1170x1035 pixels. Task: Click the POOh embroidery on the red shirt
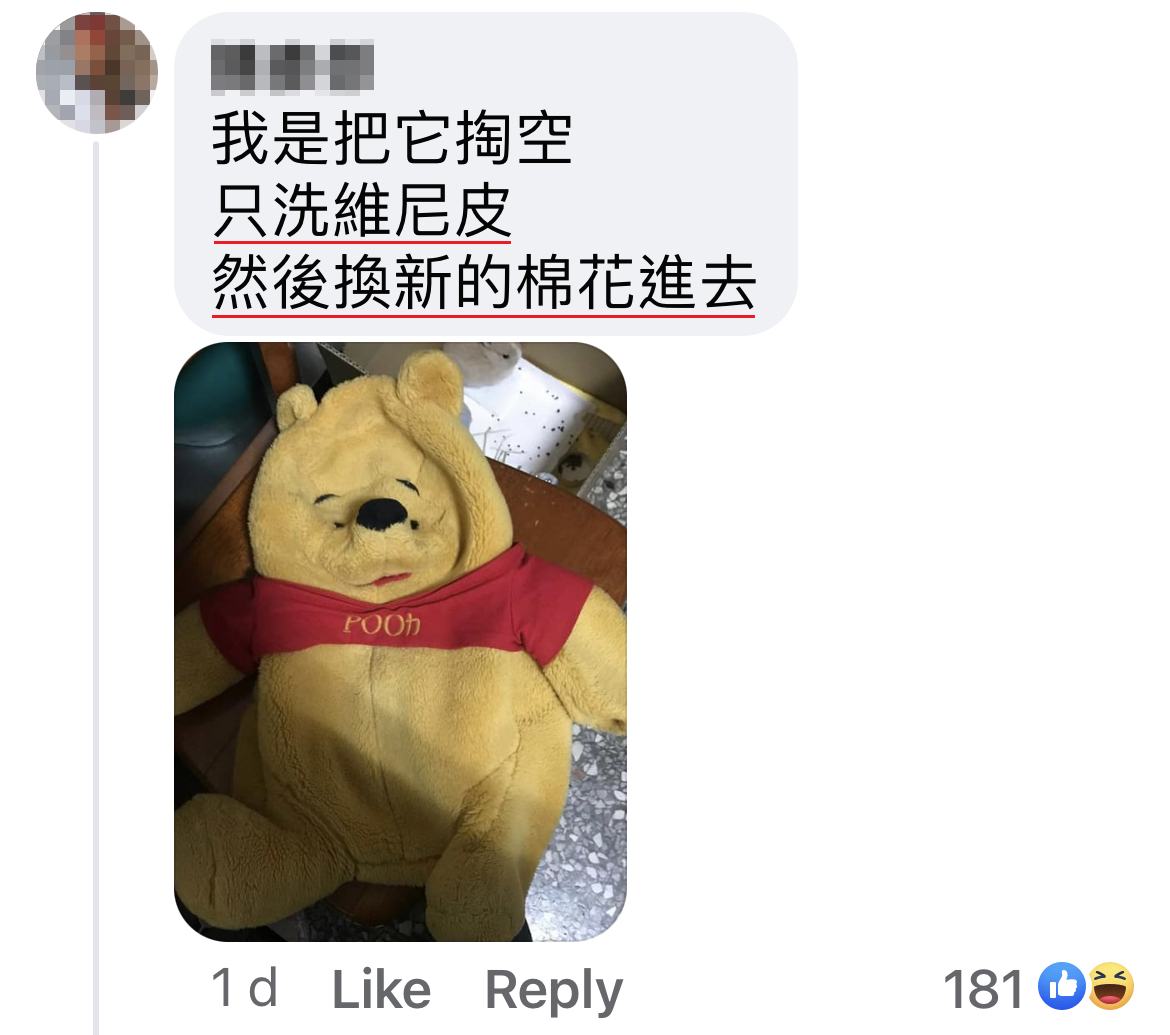coord(381,624)
